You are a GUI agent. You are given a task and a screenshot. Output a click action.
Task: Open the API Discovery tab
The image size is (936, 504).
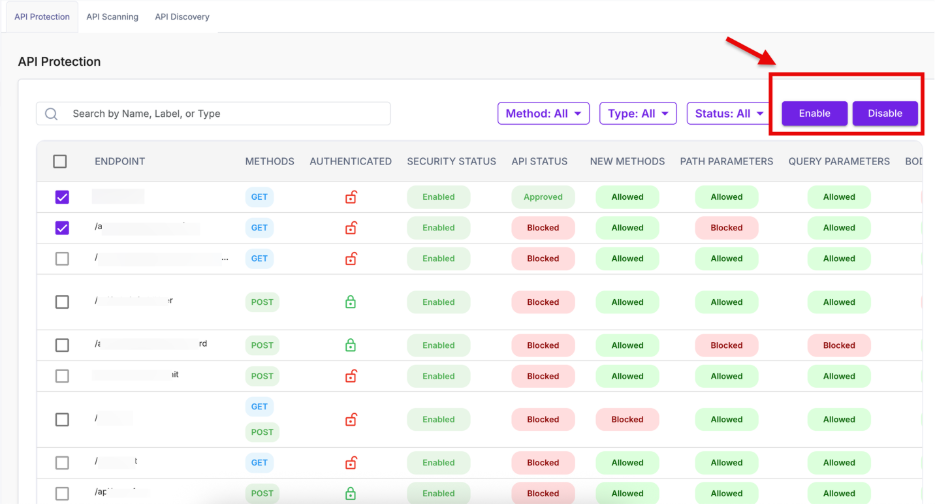182,17
